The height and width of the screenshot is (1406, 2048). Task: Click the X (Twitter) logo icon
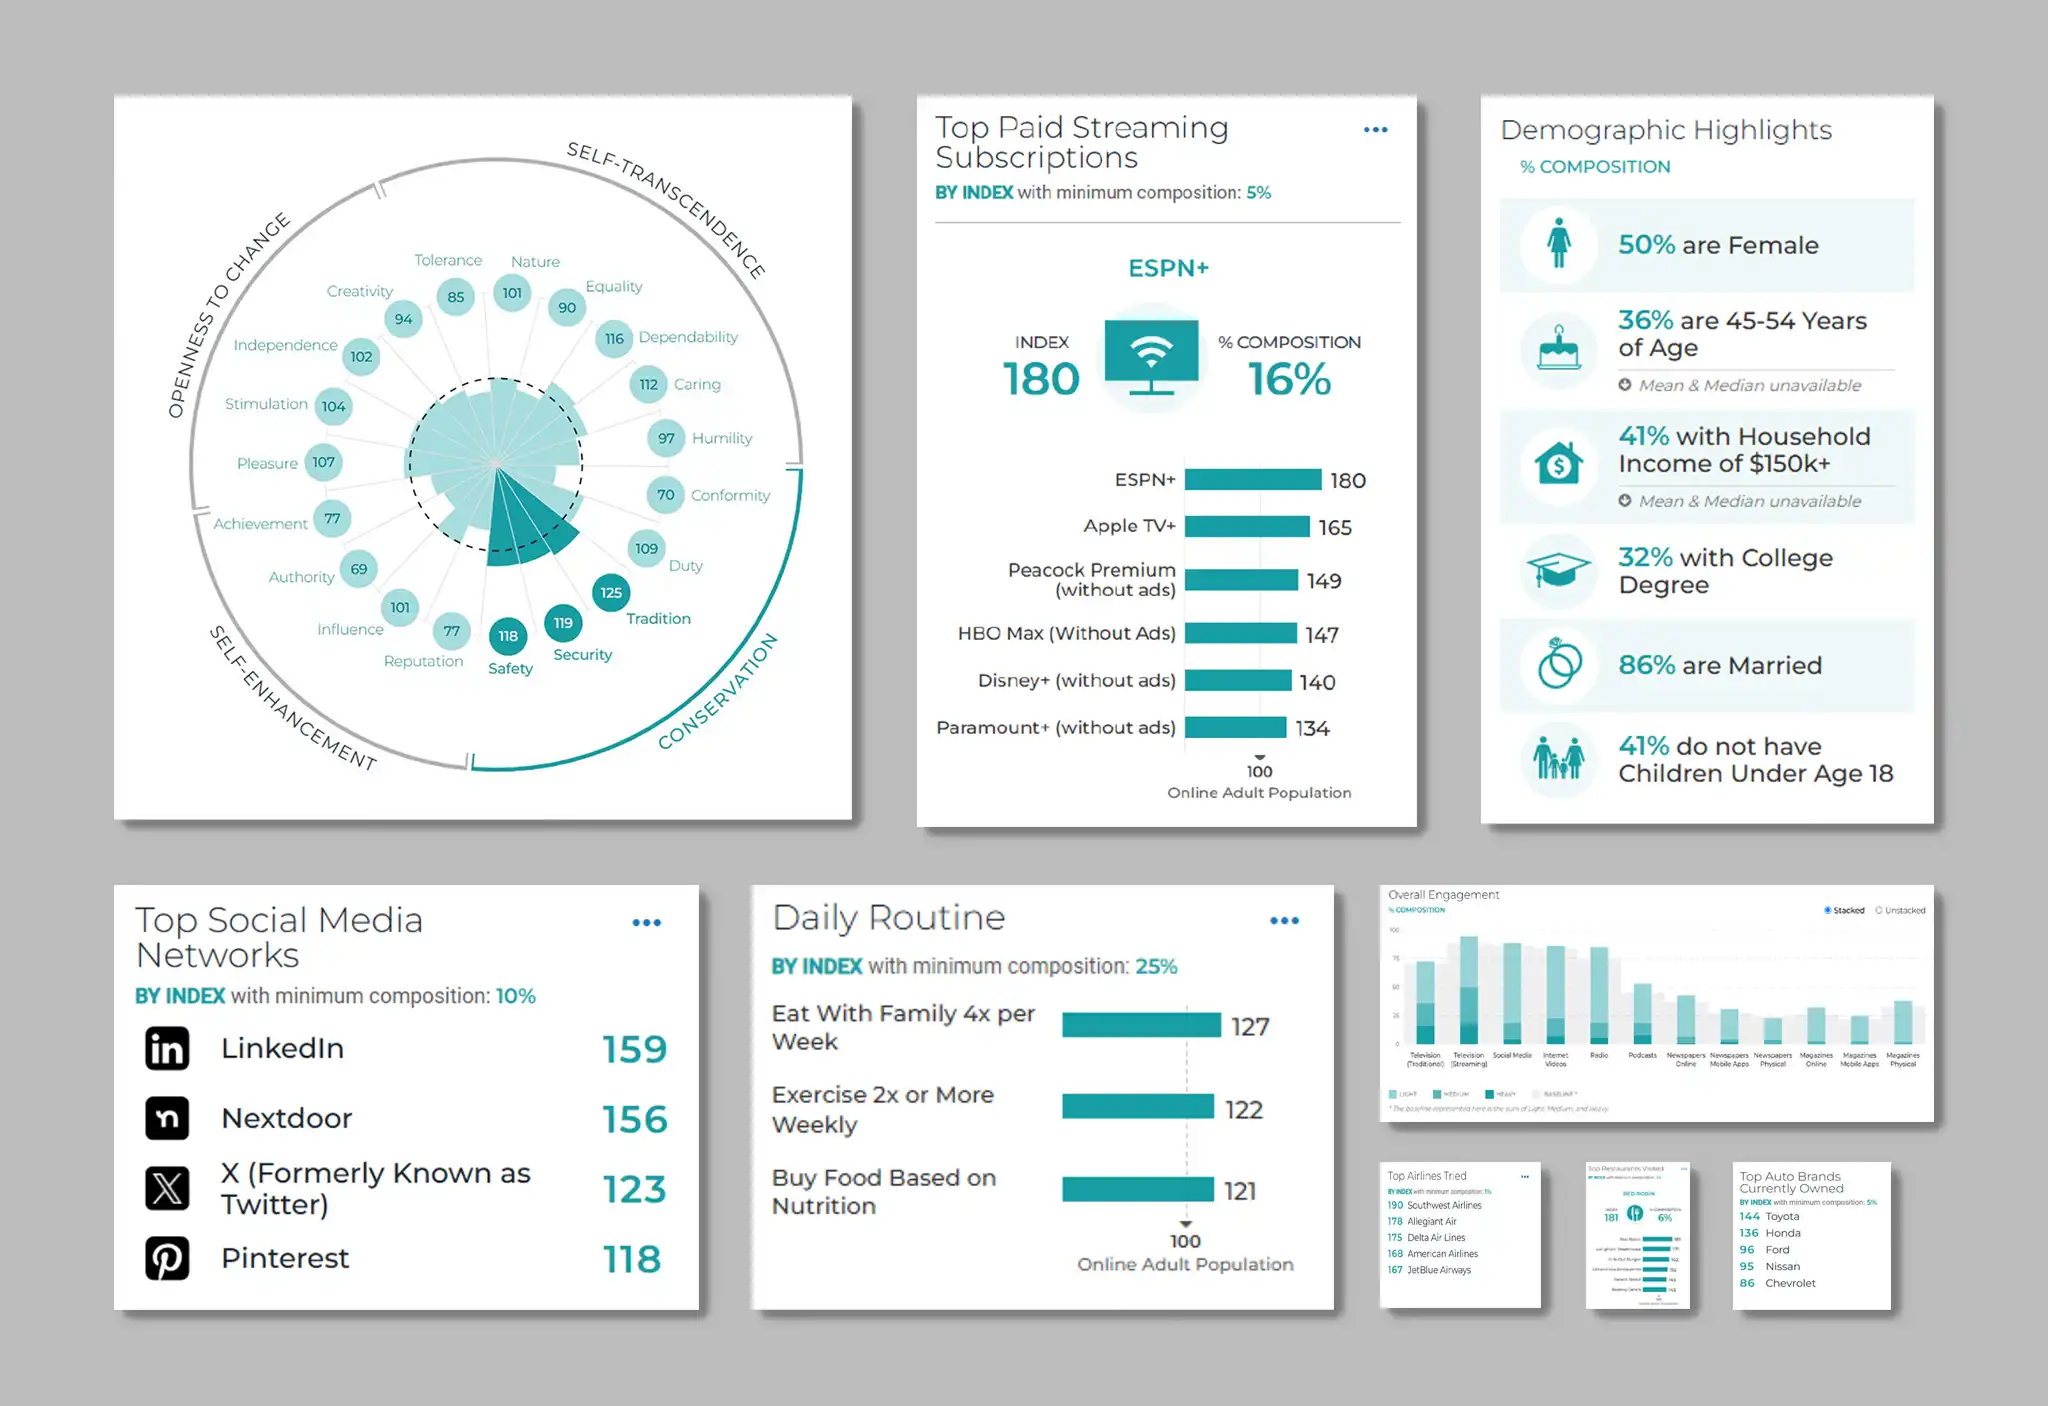[x=167, y=1188]
